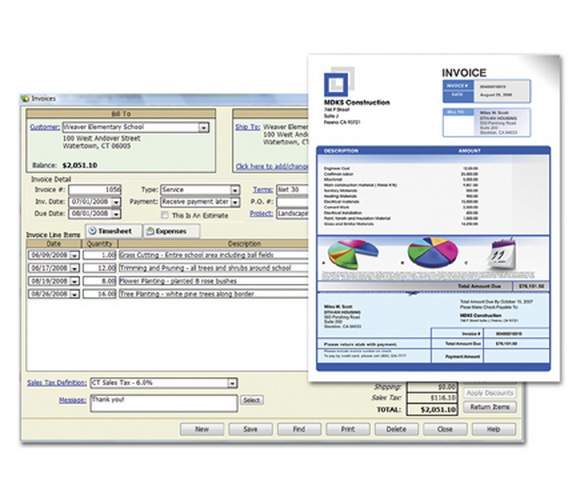The height and width of the screenshot is (480, 576).
Task: Click the Grass Cutting description field
Action: click(x=213, y=255)
